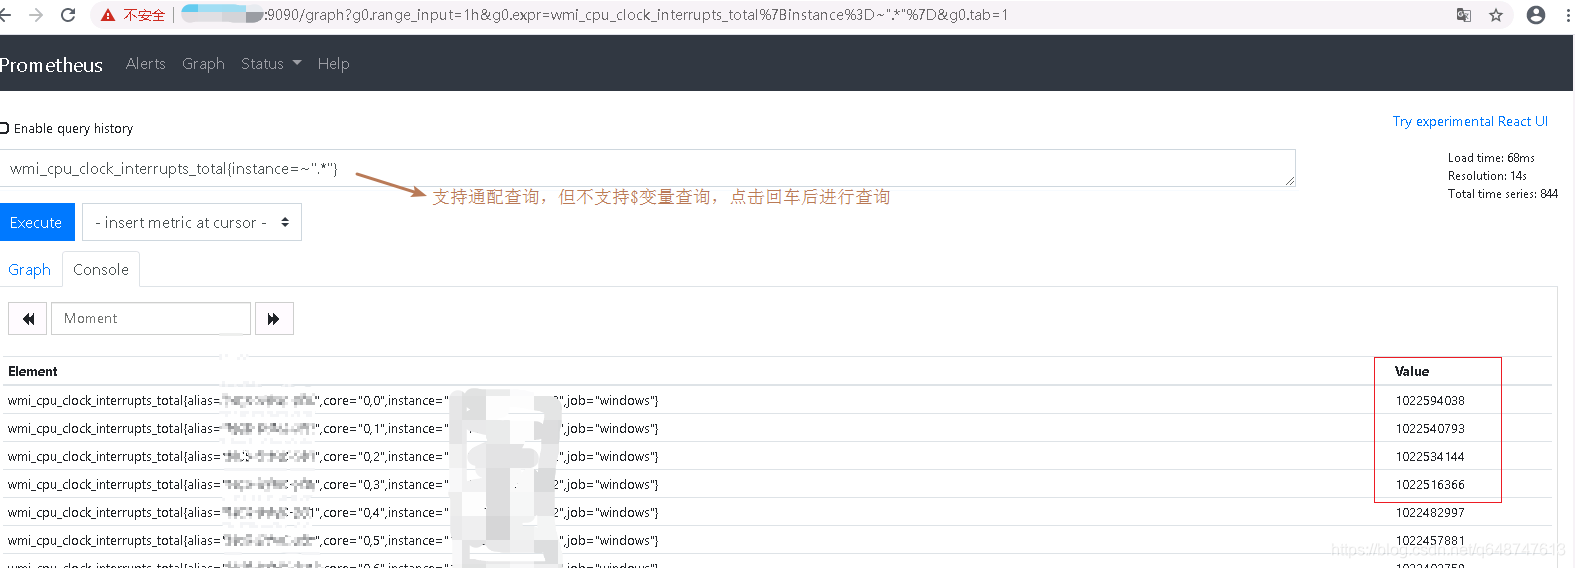Select value 1022594038
The width and height of the screenshot is (1575, 568).
pyautogui.click(x=1430, y=401)
